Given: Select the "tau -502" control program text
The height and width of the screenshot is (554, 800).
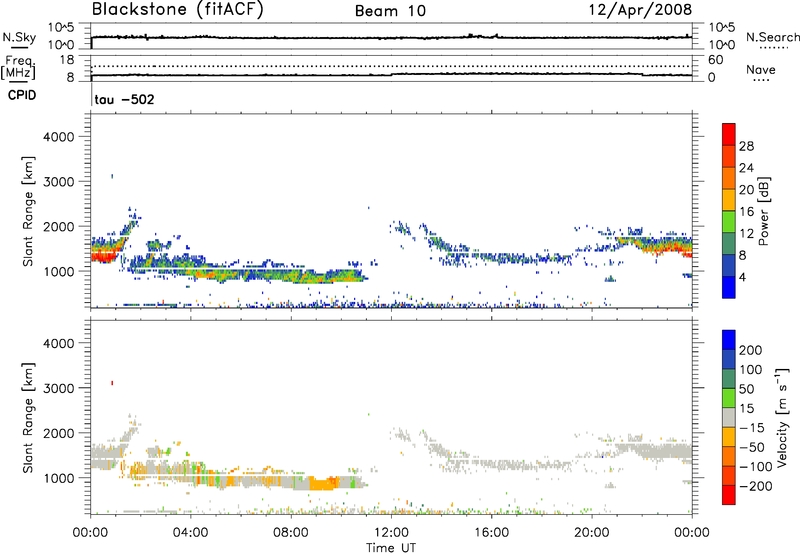Looking at the screenshot, I should point(124,99).
